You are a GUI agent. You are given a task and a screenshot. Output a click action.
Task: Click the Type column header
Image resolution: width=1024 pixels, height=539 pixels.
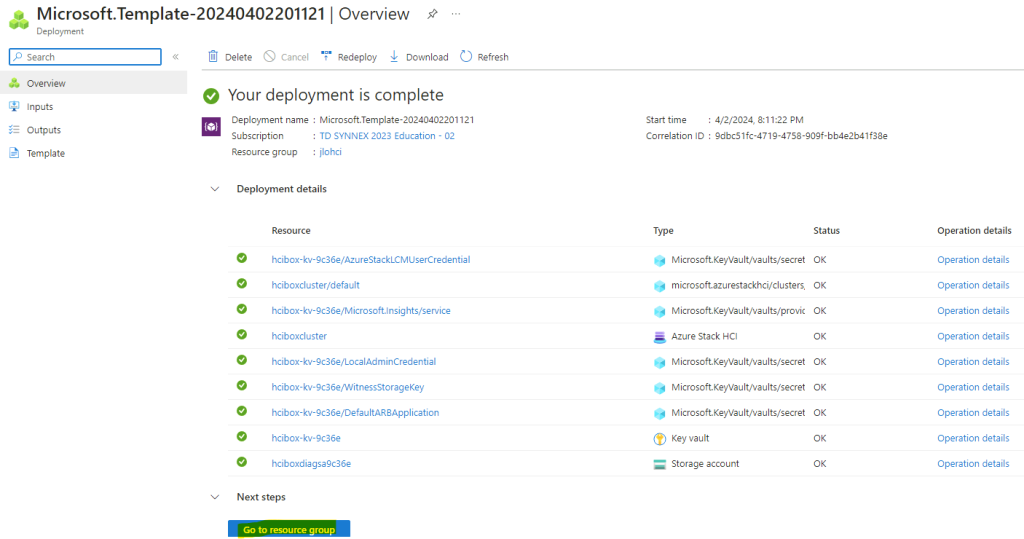point(663,231)
